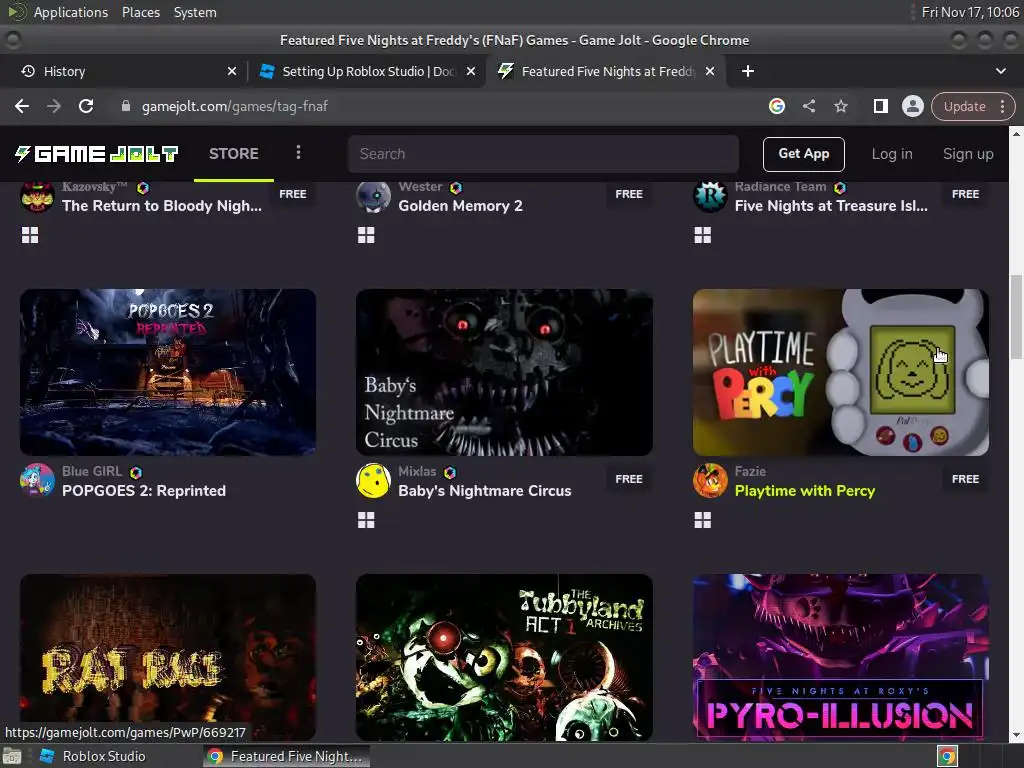This screenshot has height=768, width=1024.
Task: Open Baby's Nightmare Circus thumbnail
Action: [504, 372]
